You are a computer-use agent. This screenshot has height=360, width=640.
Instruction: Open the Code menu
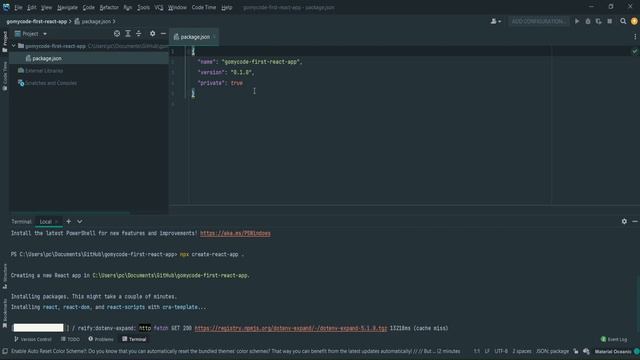point(89,7)
